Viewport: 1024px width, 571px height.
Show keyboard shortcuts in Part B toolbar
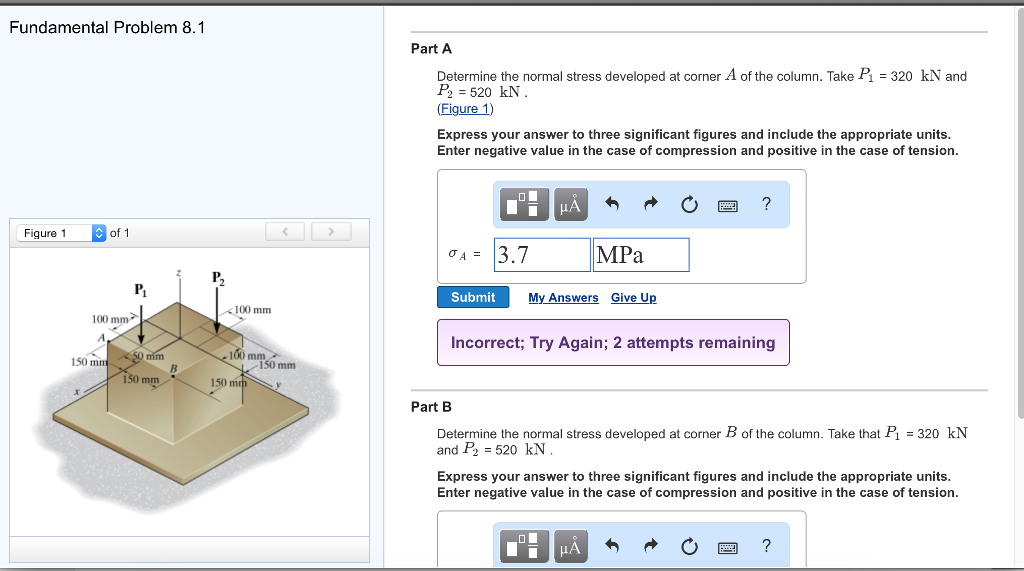728,548
